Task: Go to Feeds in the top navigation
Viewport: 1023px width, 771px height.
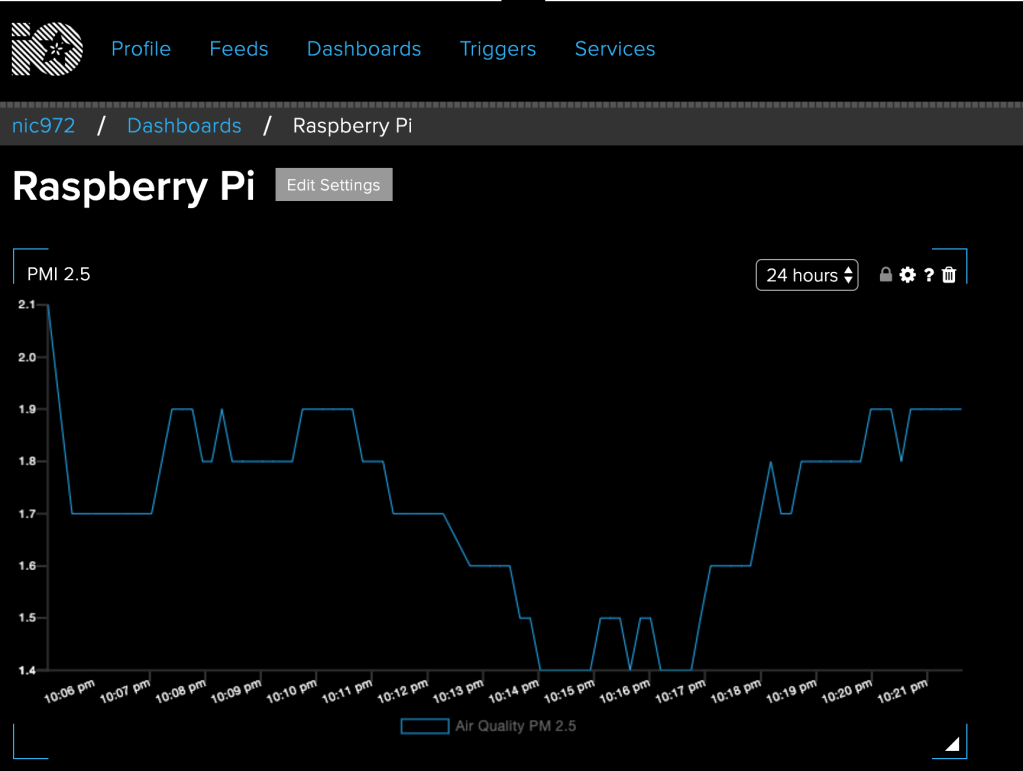Action: 238,49
